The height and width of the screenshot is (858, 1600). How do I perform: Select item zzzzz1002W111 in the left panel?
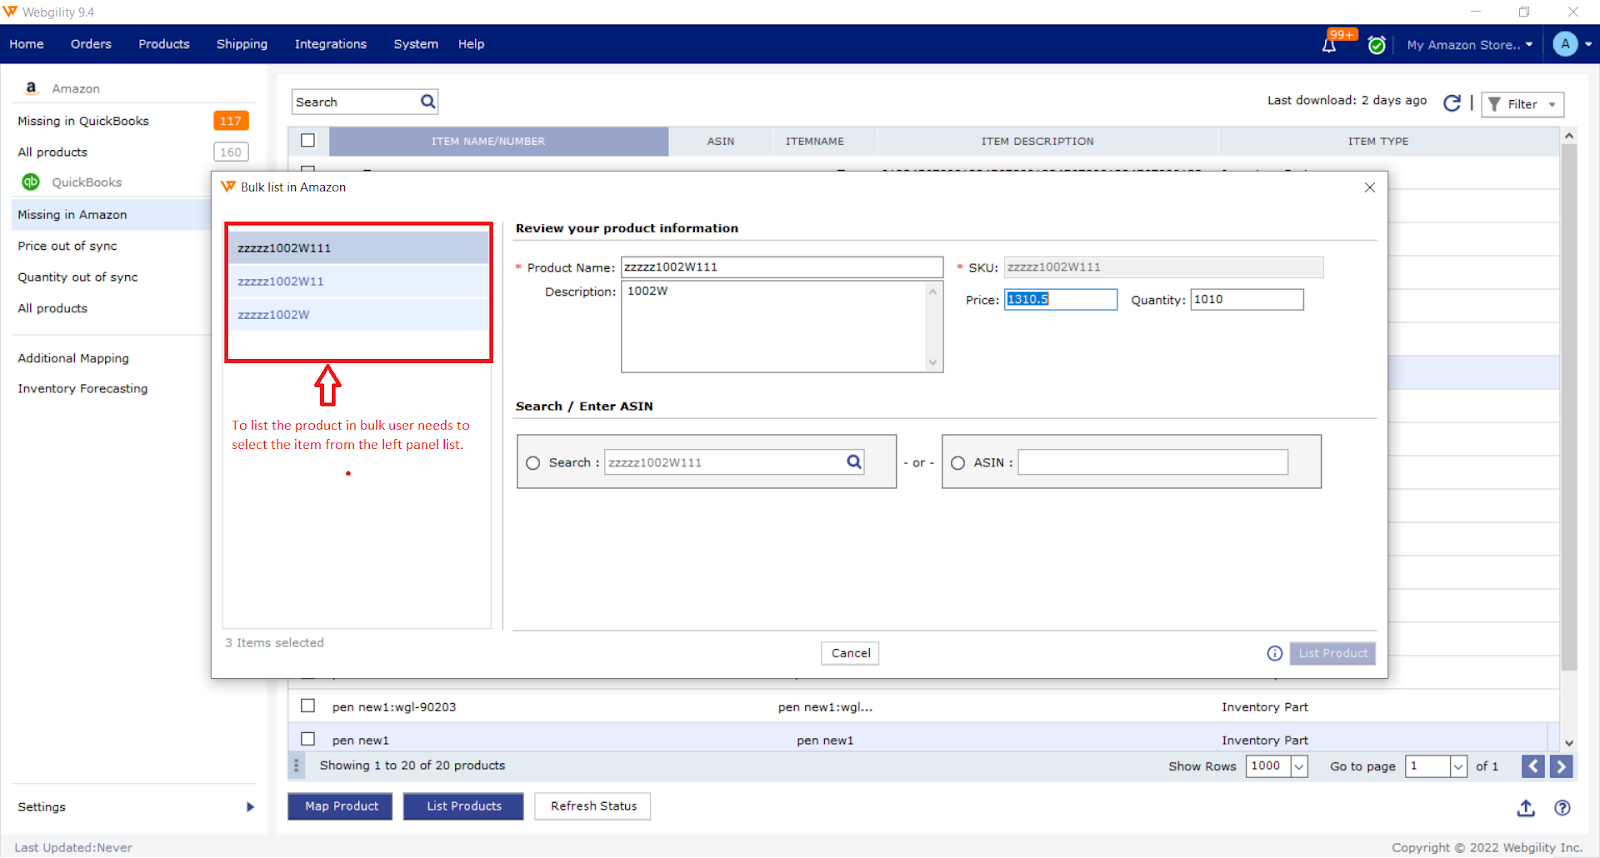(358, 248)
